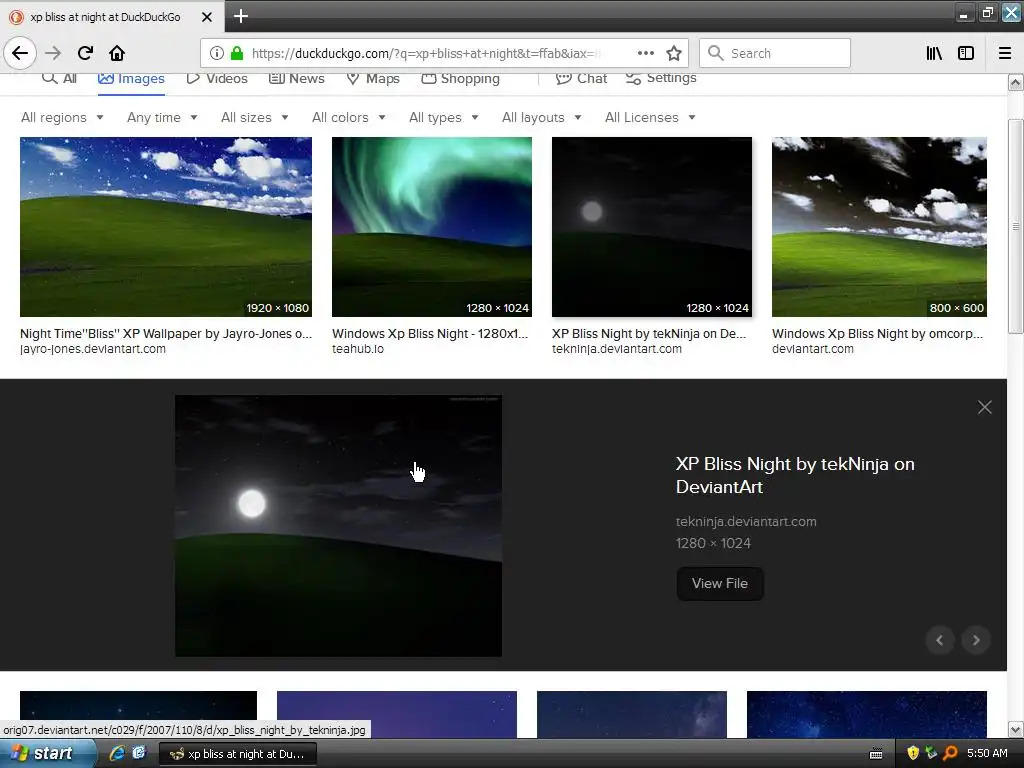The width and height of the screenshot is (1024, 768).
Task: Click the Firefox Search box
Action: [775, 53]
